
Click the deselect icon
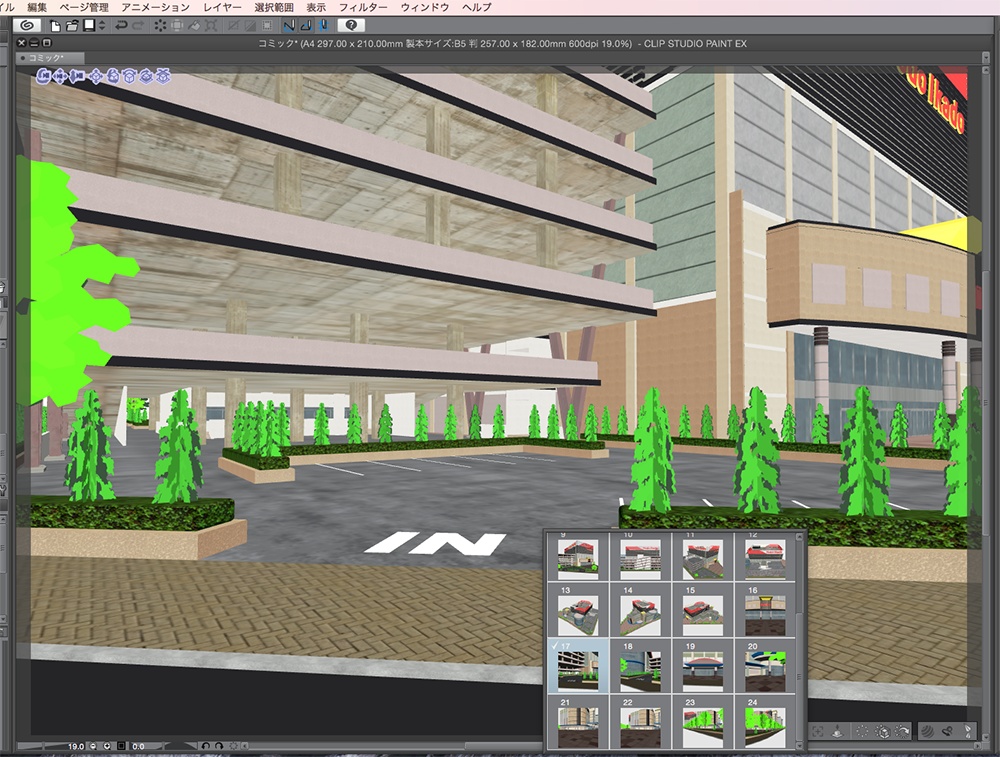[x=233, y=26]
